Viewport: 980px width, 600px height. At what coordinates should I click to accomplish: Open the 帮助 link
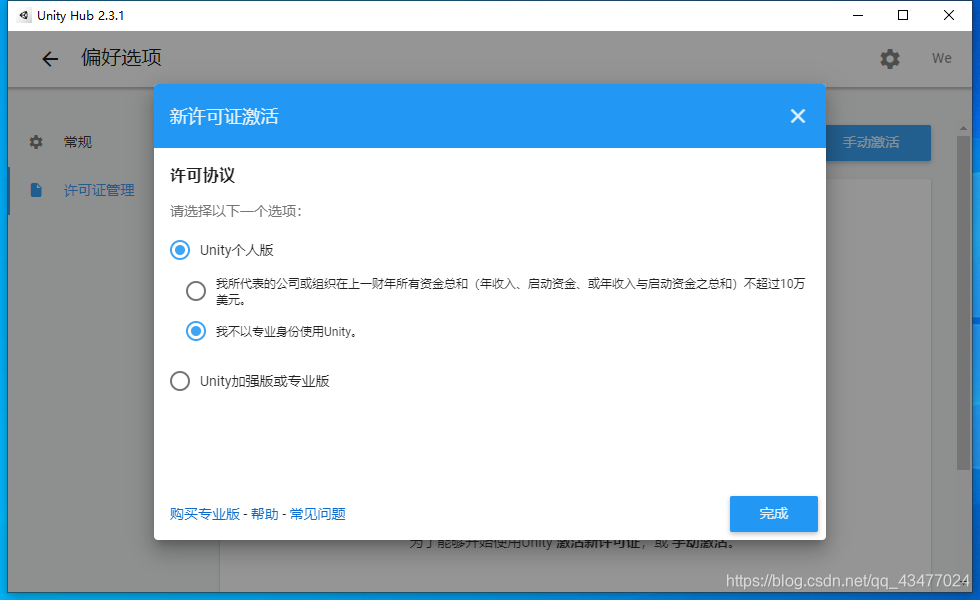[264, 514]
